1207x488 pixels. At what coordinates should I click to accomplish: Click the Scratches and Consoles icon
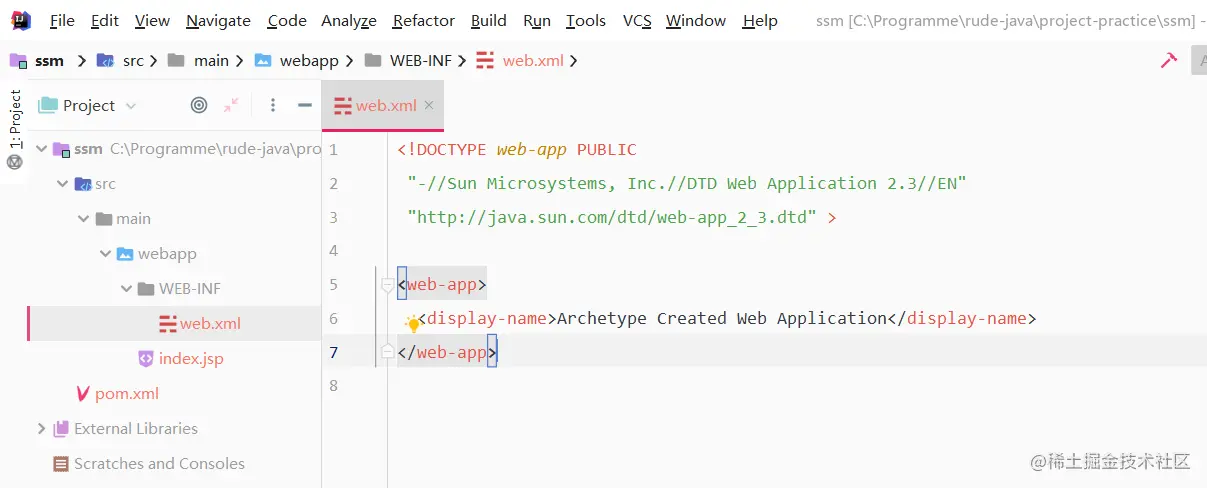pos(61,464)
